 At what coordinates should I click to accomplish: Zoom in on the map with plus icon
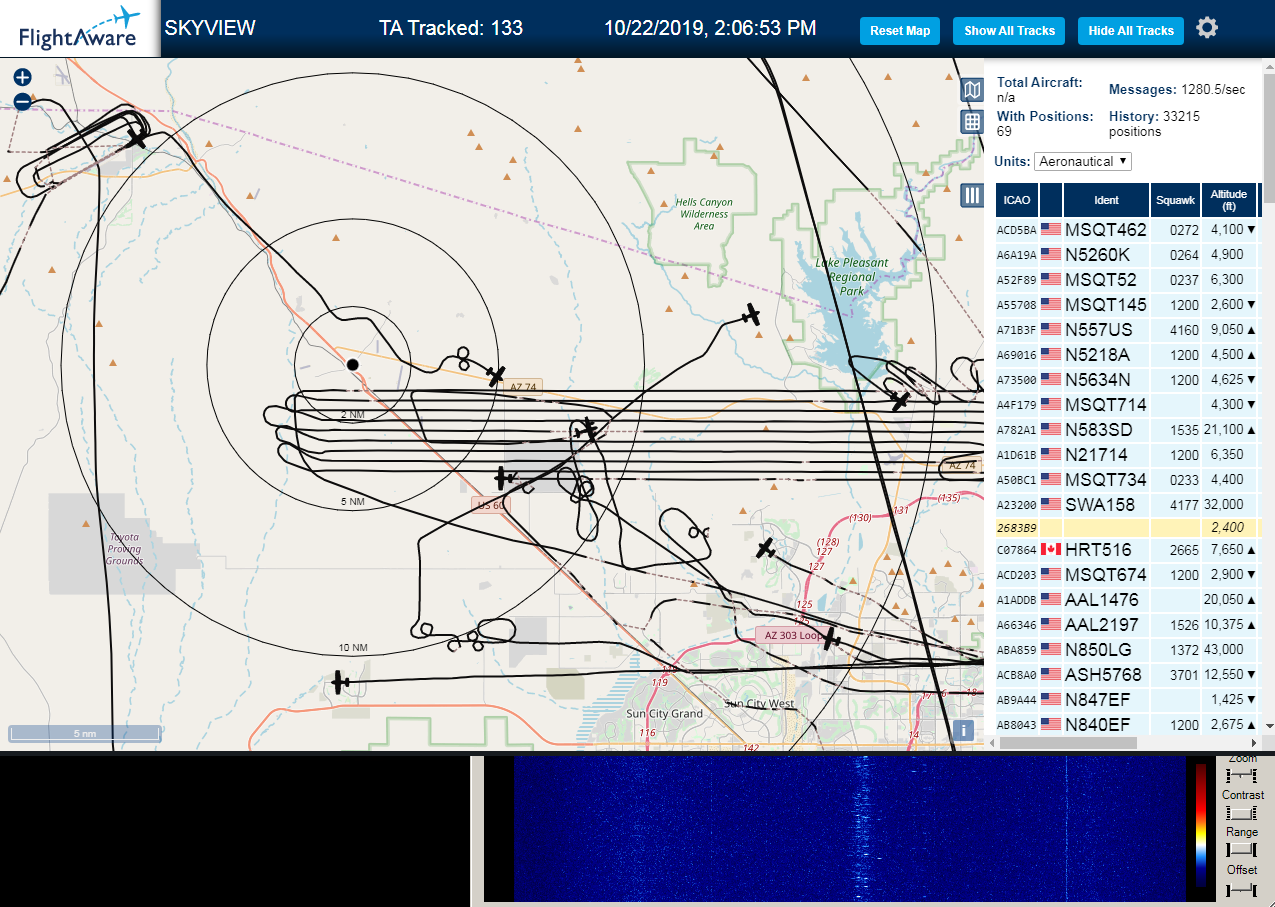coord(22,77)
